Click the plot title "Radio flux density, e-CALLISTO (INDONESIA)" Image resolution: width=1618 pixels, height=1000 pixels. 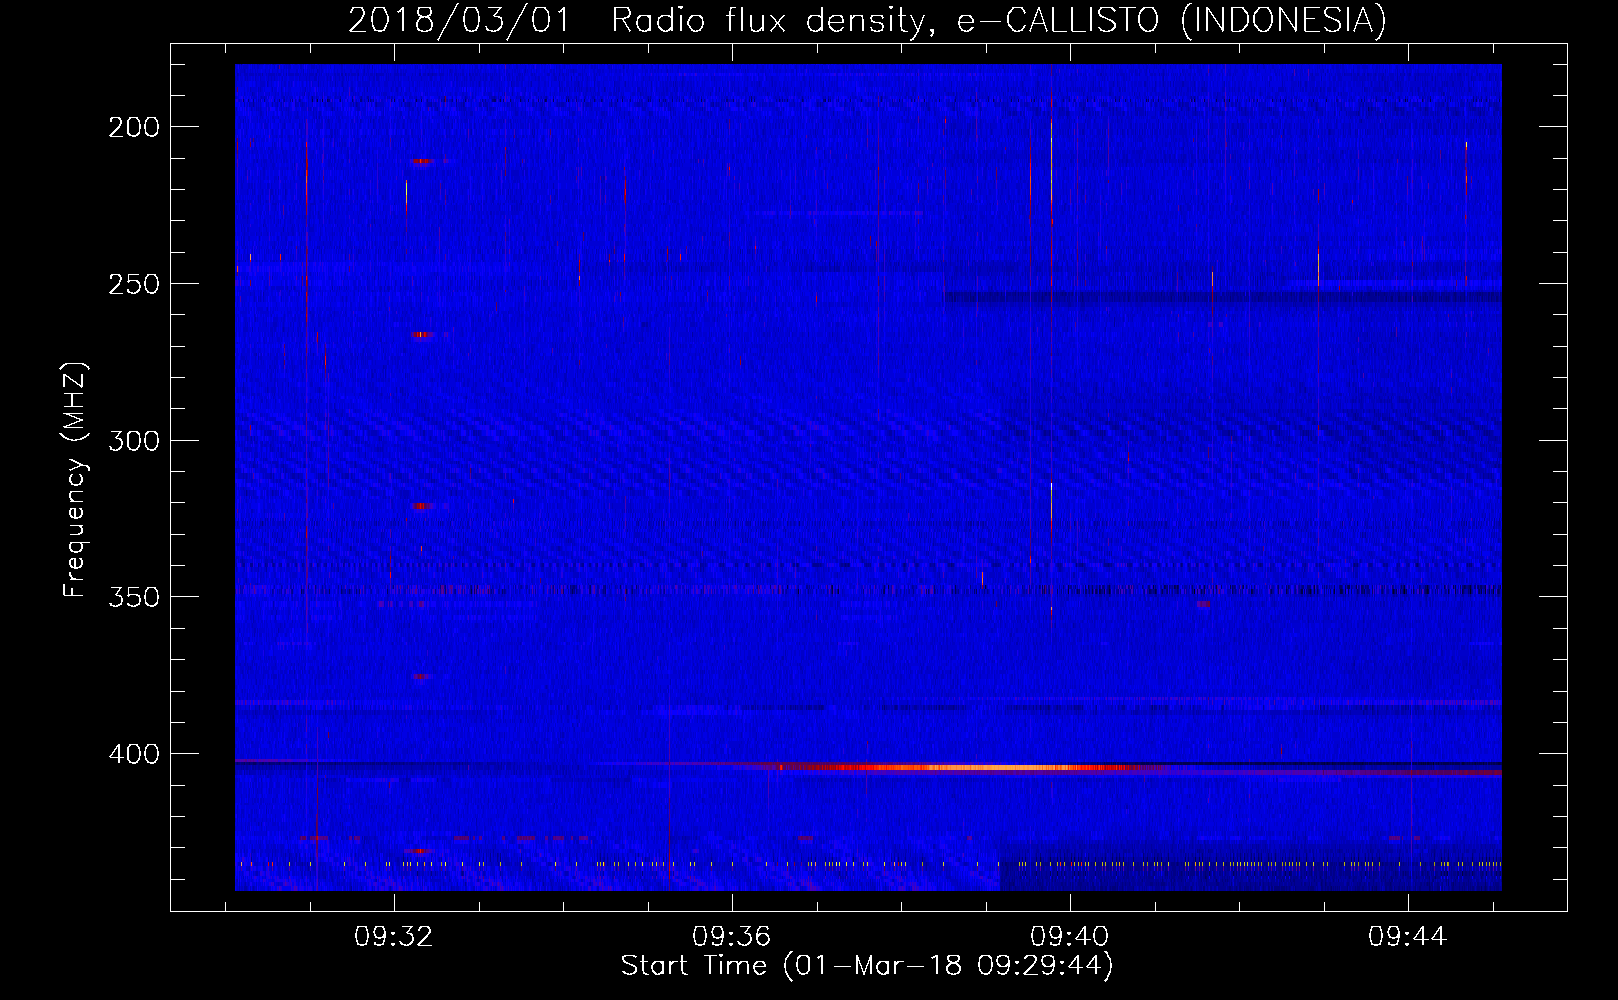999,20
